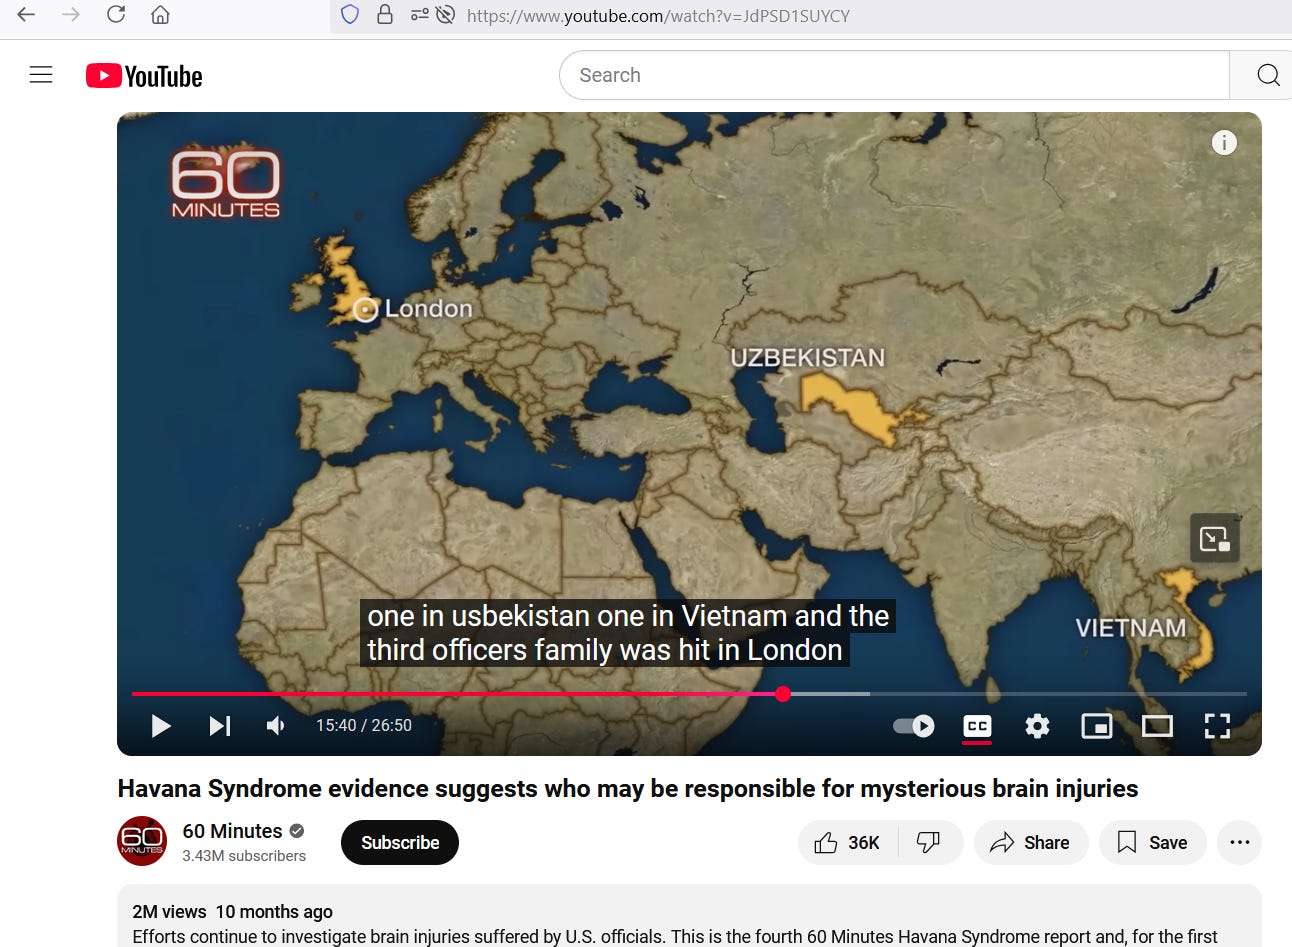Open the 60 Minutes channel avatar
This screenshot has width=1292, height=947.
tap(142, 841)
